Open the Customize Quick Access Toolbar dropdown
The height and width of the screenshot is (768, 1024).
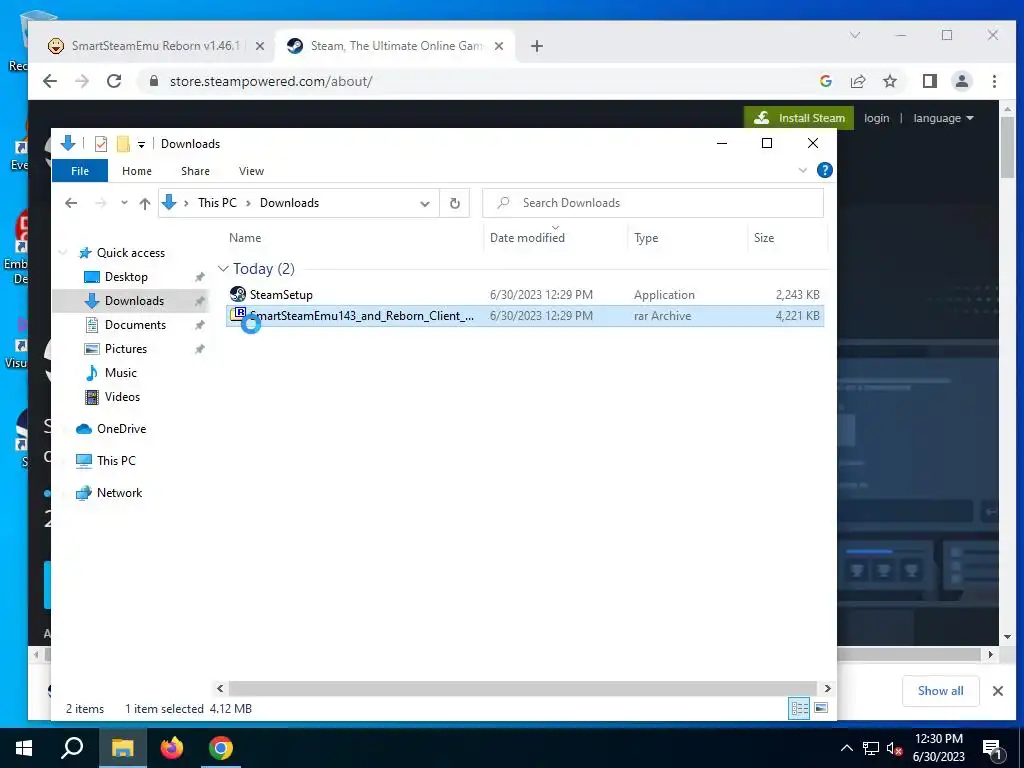141,144
